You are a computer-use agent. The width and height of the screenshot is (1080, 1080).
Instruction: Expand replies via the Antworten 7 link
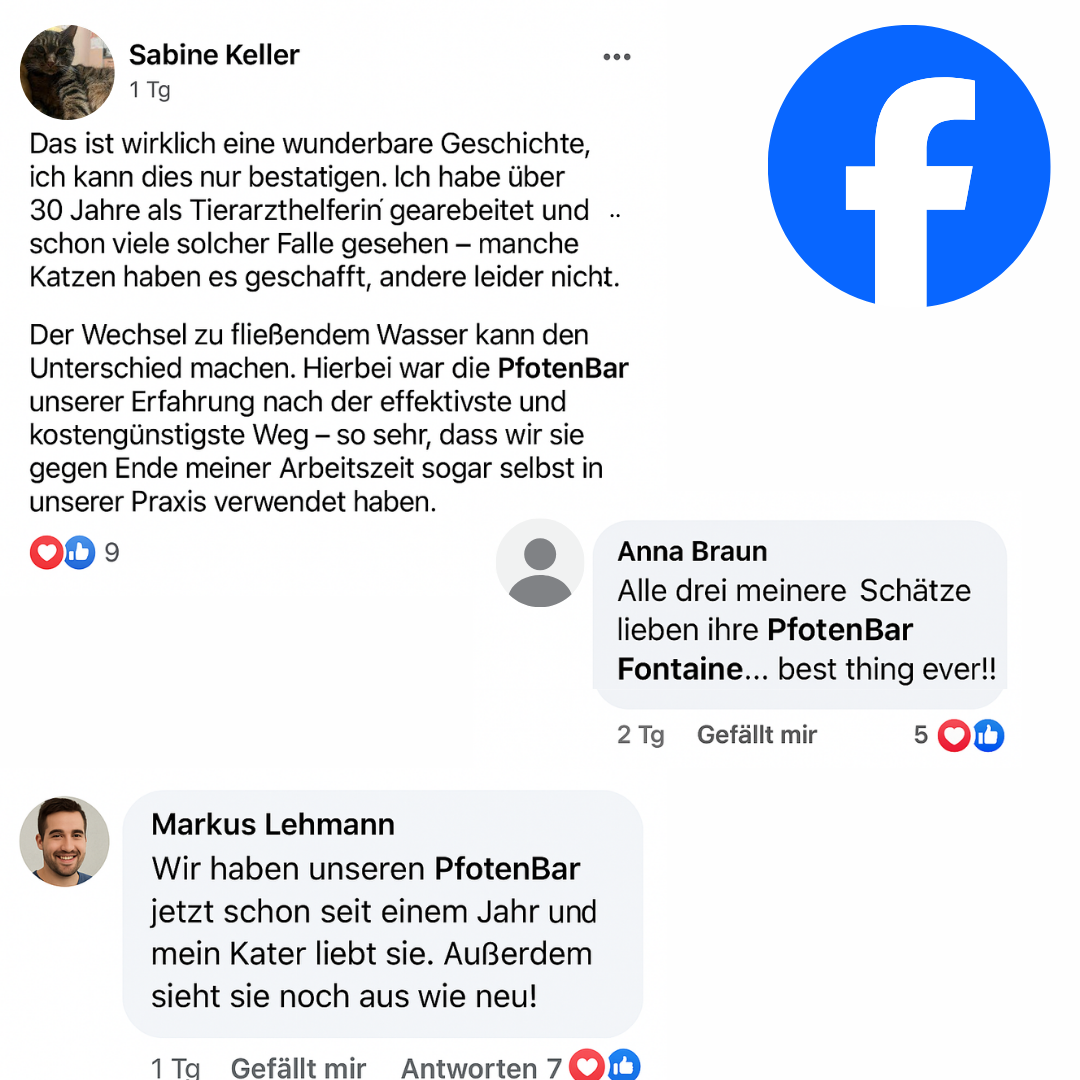pyautogui.click(x=480, y=1067)
